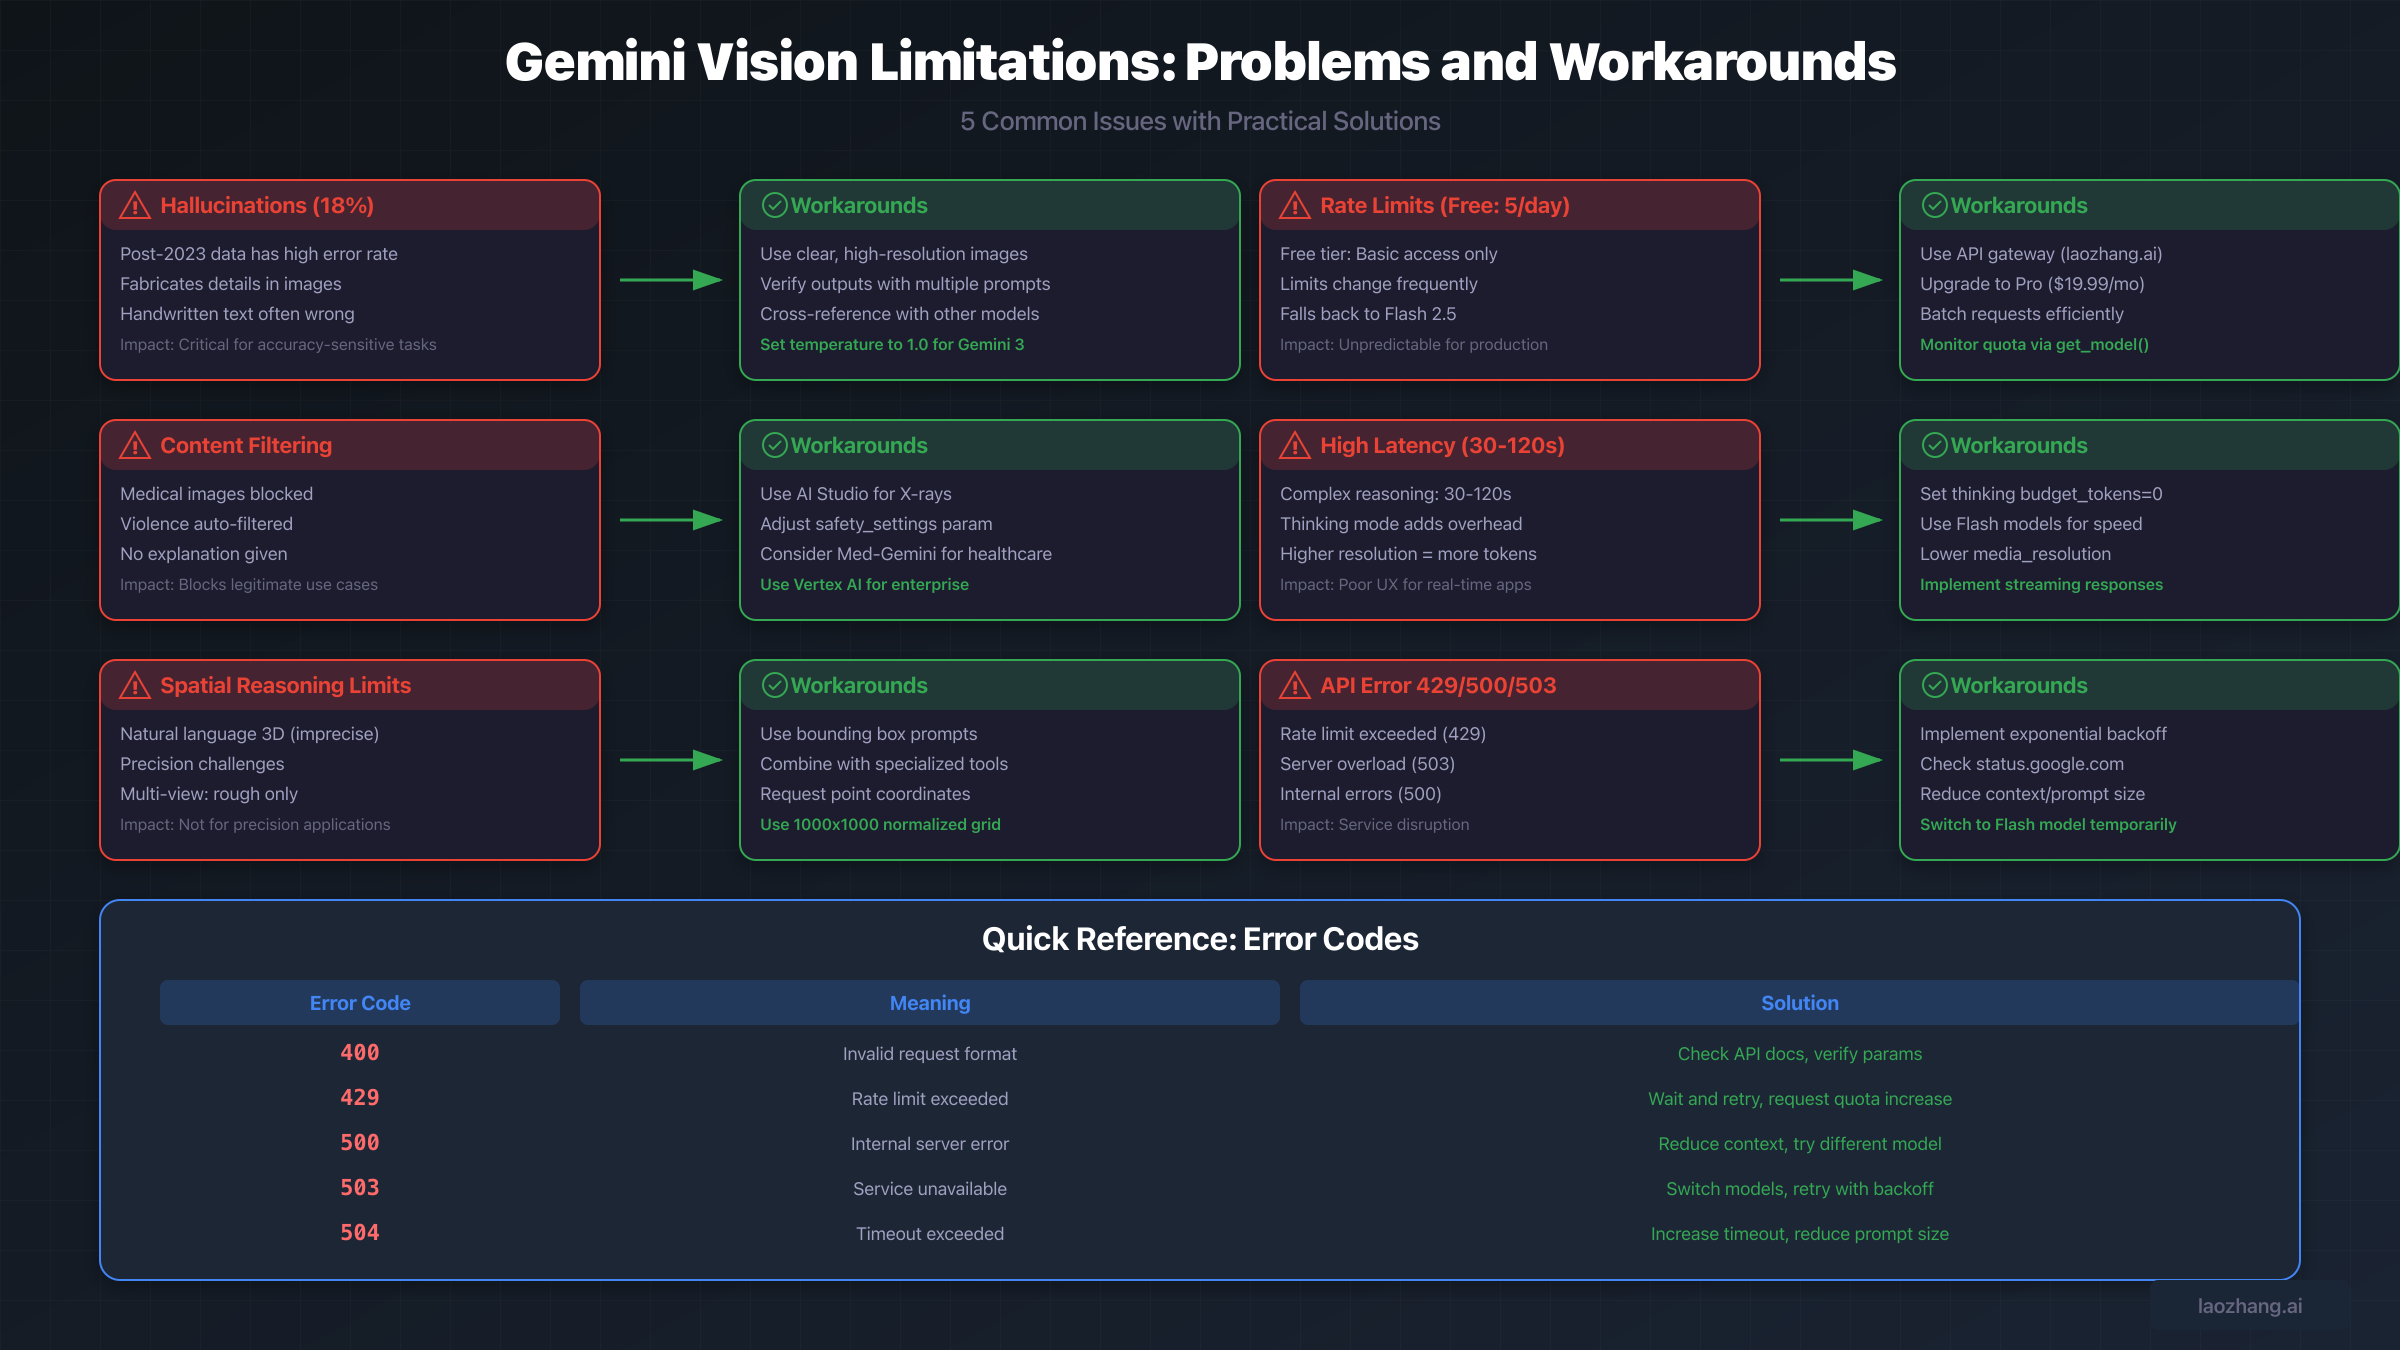This screenshot has height=1350, width=2400.
Task: Click the checkmark icon on Hallucinations Workarounds panel
Action: coord(773,205)
